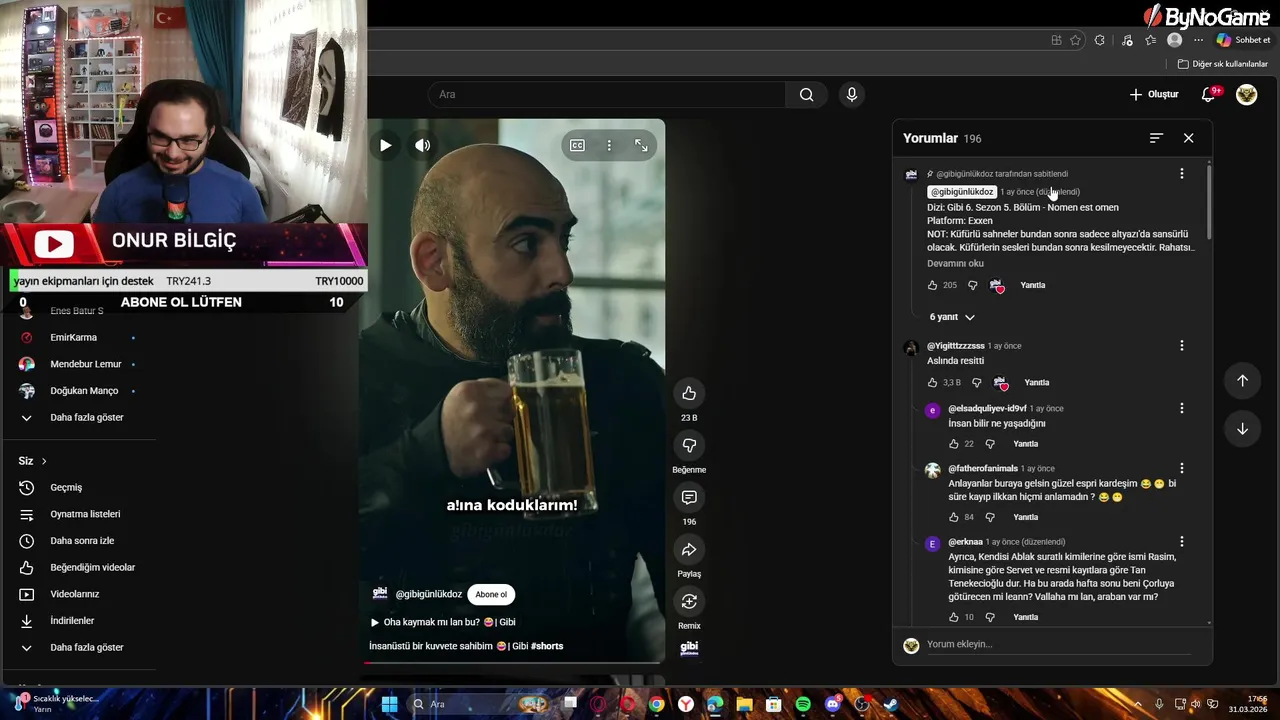Open the Gibi sound thumbnail below Remix
Viewport: 1280px width, 720px height.
click(689, 648)
